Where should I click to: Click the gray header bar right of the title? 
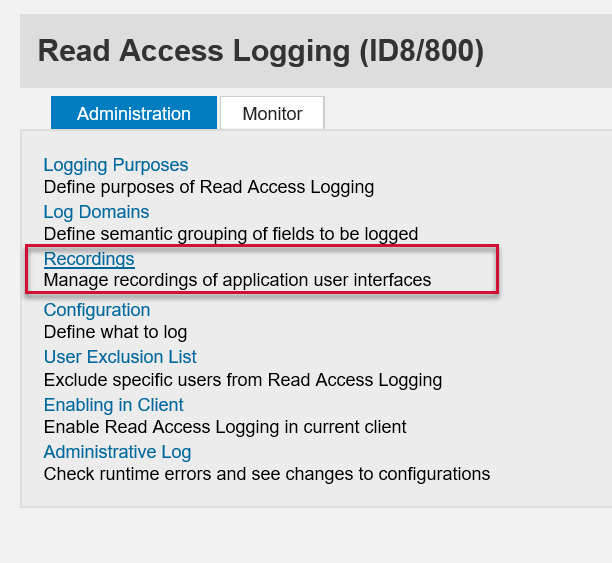[x=550, y=51]
